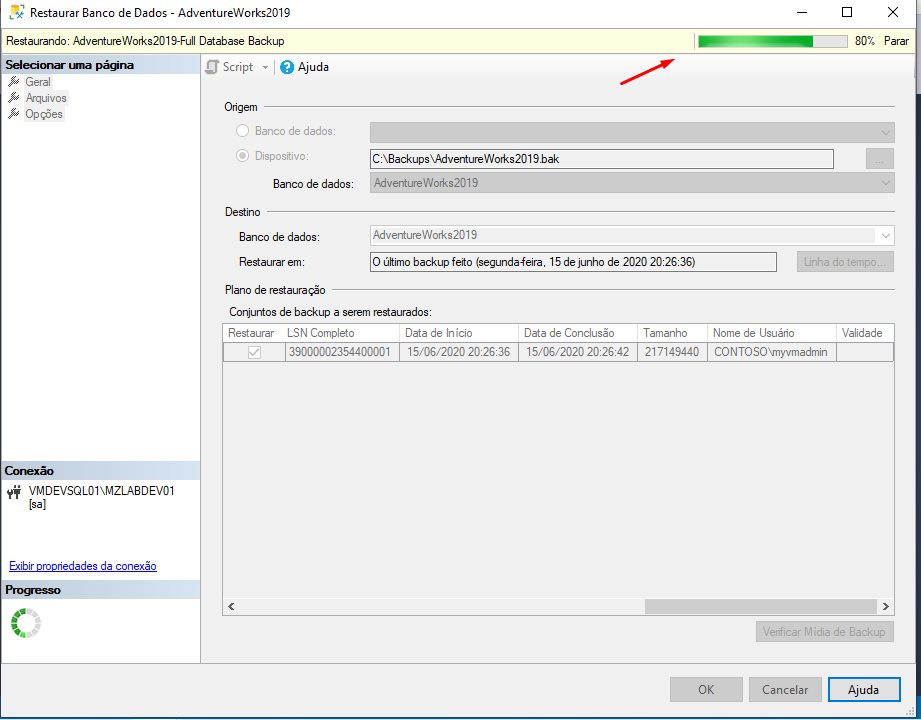Viewport: 921px width, 720px height.
Task: Open Exibir propriedades da conexão link
Action: coord(83,566)
